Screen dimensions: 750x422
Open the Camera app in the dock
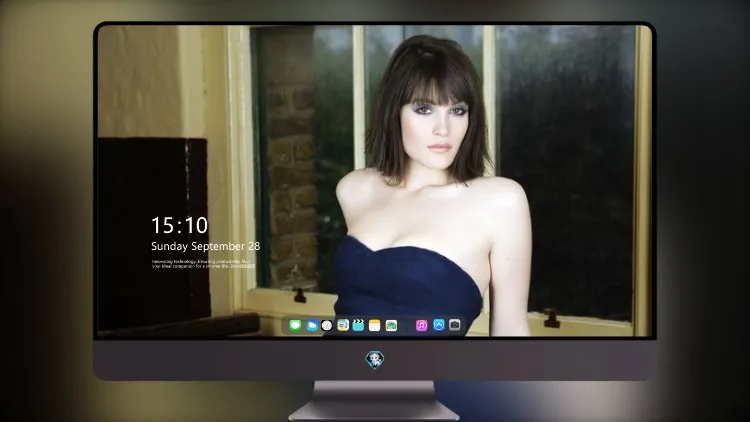[455, 325]
